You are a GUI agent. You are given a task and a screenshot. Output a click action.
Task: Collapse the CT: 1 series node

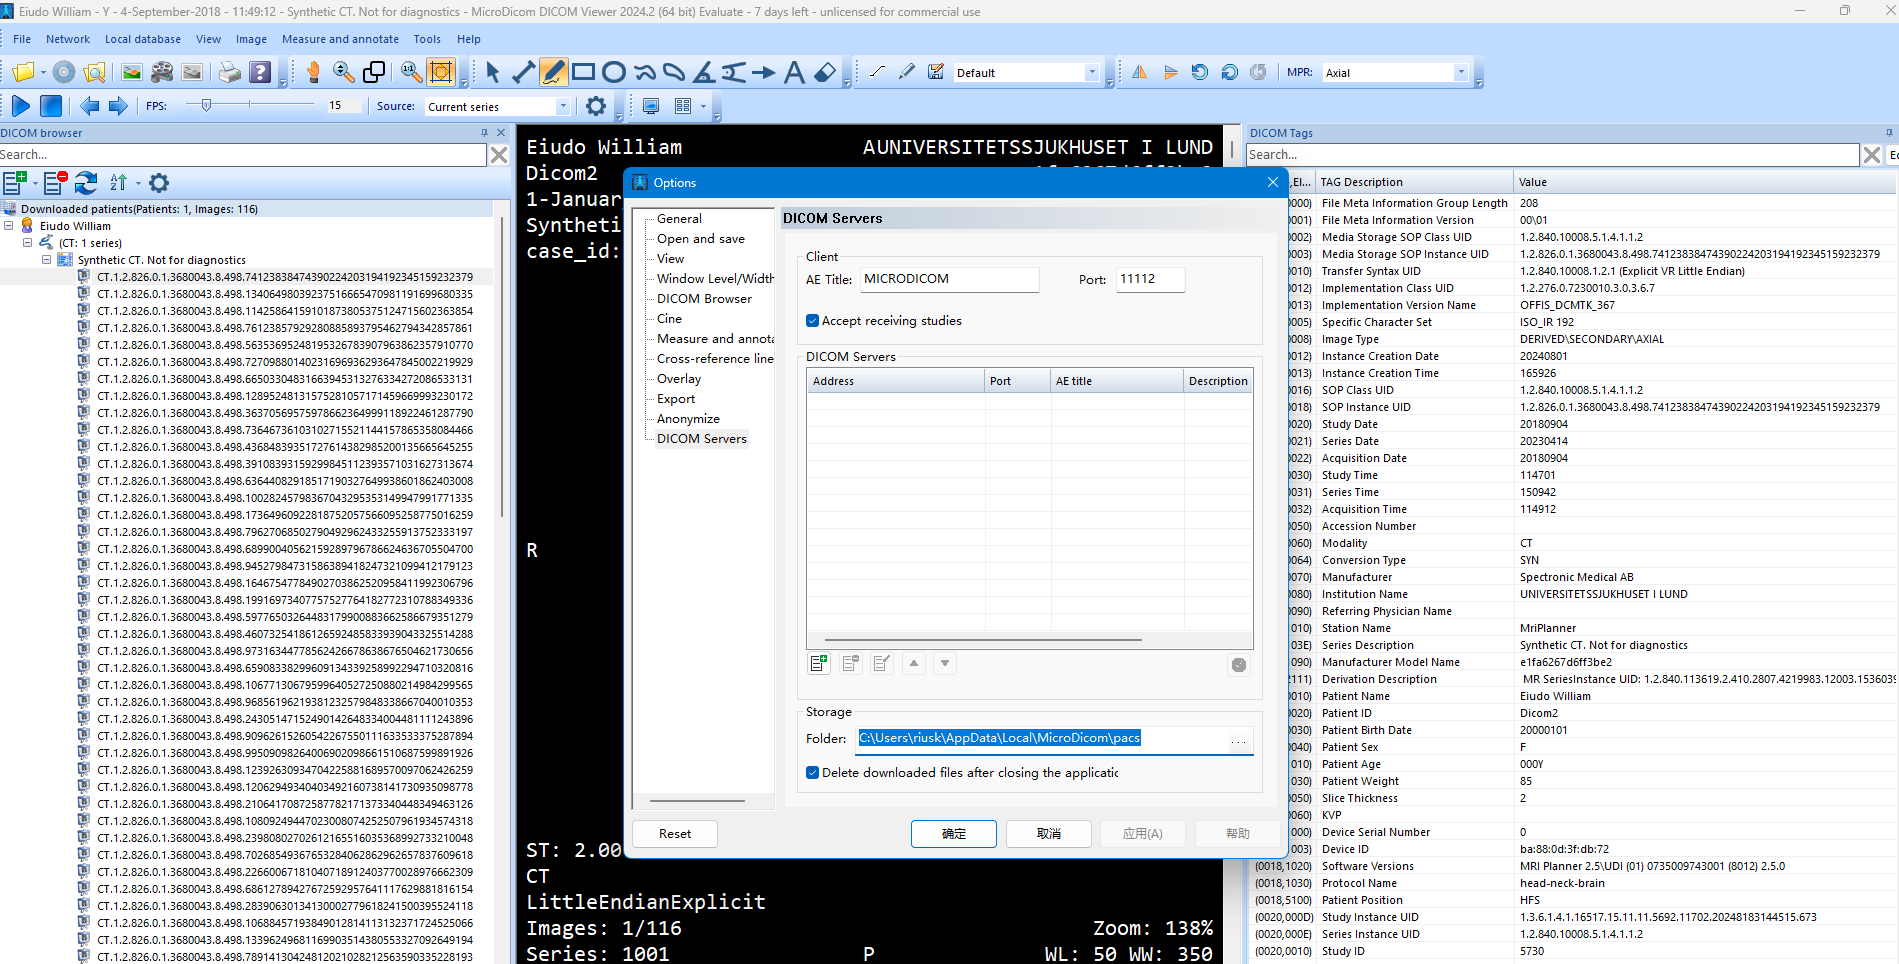click(x=28, y=243)
